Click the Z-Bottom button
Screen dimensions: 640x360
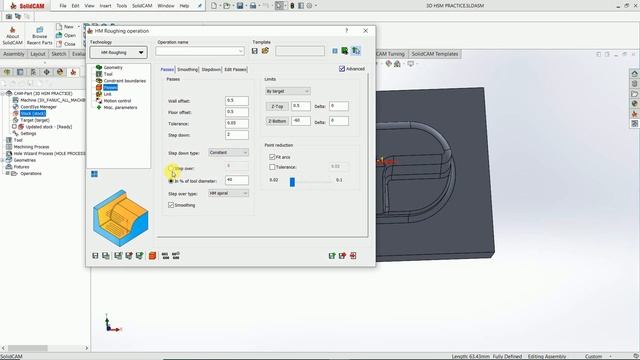tap(277, 121)
